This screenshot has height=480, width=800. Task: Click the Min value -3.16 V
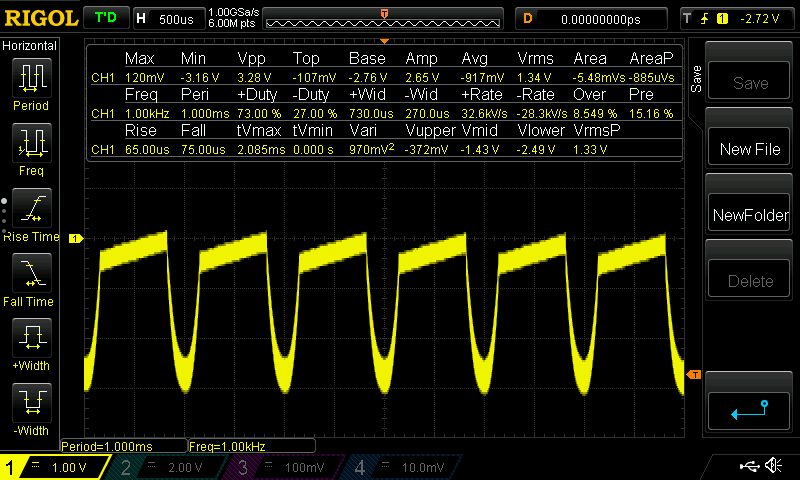point(200,78)
